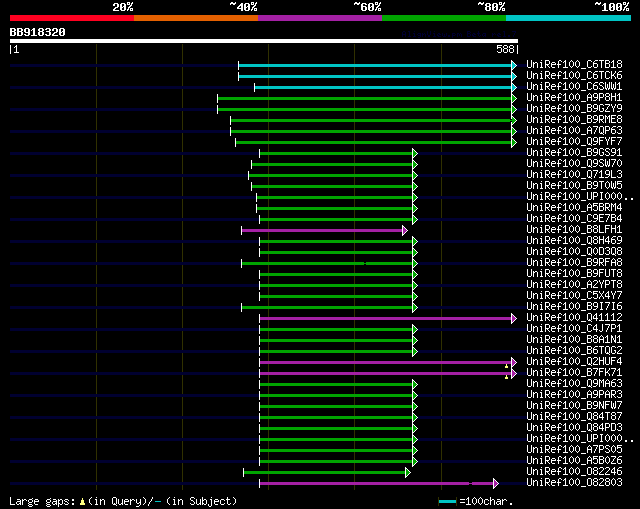This screenshot has width=640, height=509.
Task: Open hit UniRef100_C6SWW1
Action: pyautogui.click(x=574, y=87)
